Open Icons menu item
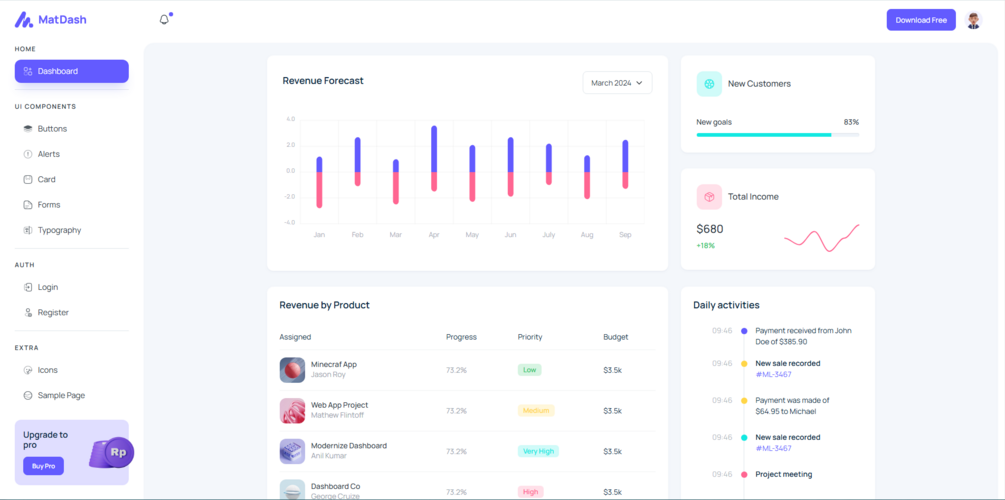The width and height of the screenshot is (1005, 500). [72, 370]
